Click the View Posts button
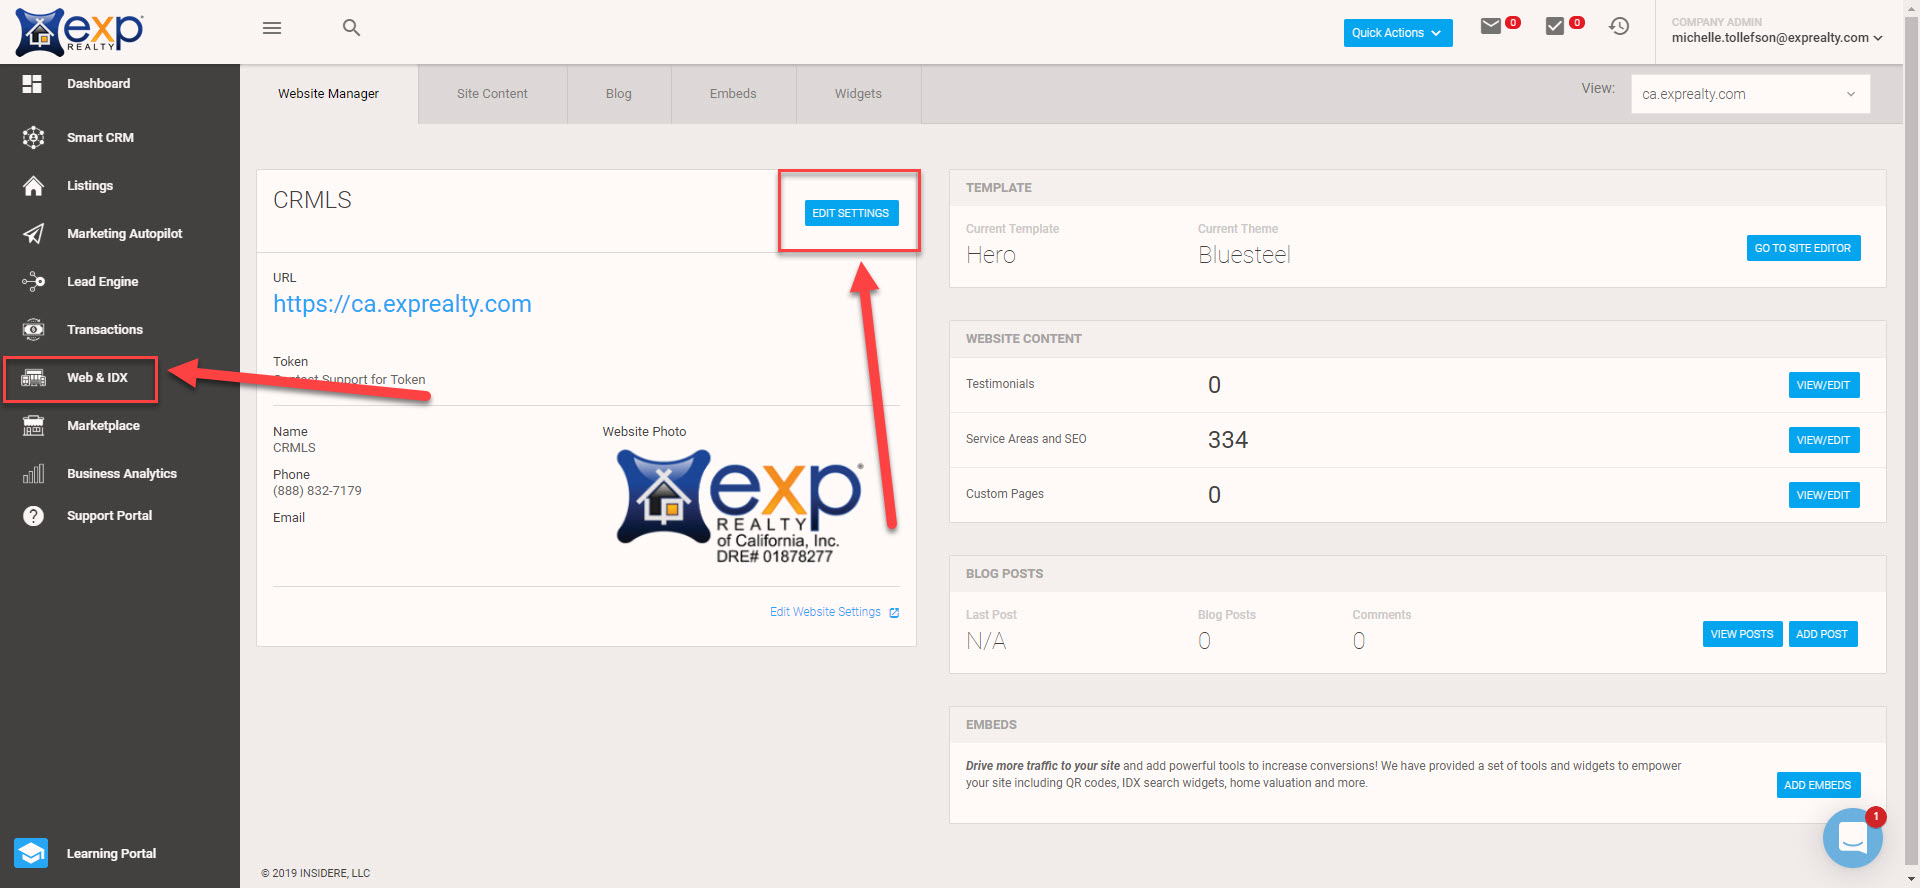1920x888 pixels. click(x=1742, y=634)
